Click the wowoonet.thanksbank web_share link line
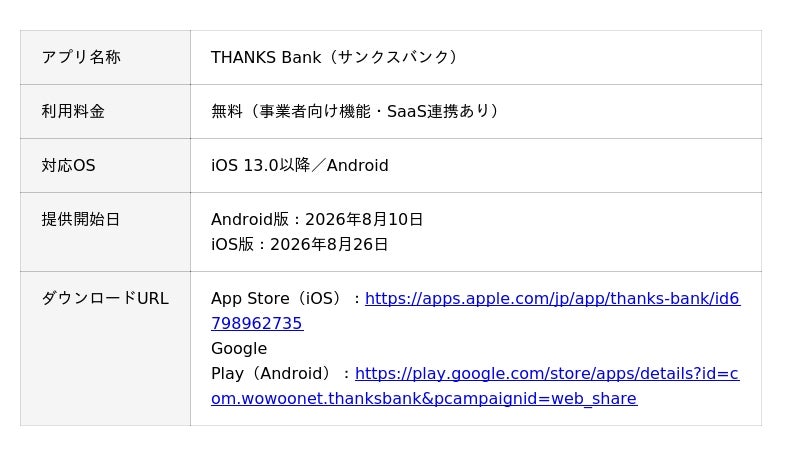This screenshot has width=800, height=456. pyautogui.click(x=424, y=398)
